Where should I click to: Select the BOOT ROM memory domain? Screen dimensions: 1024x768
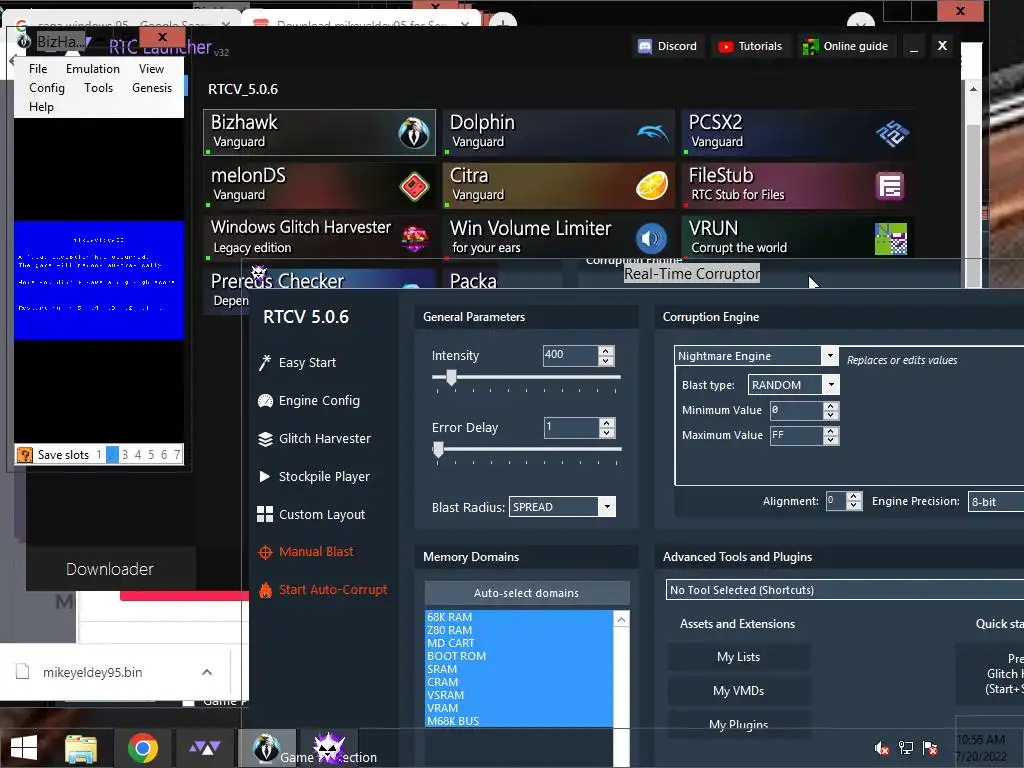point(519,656)
